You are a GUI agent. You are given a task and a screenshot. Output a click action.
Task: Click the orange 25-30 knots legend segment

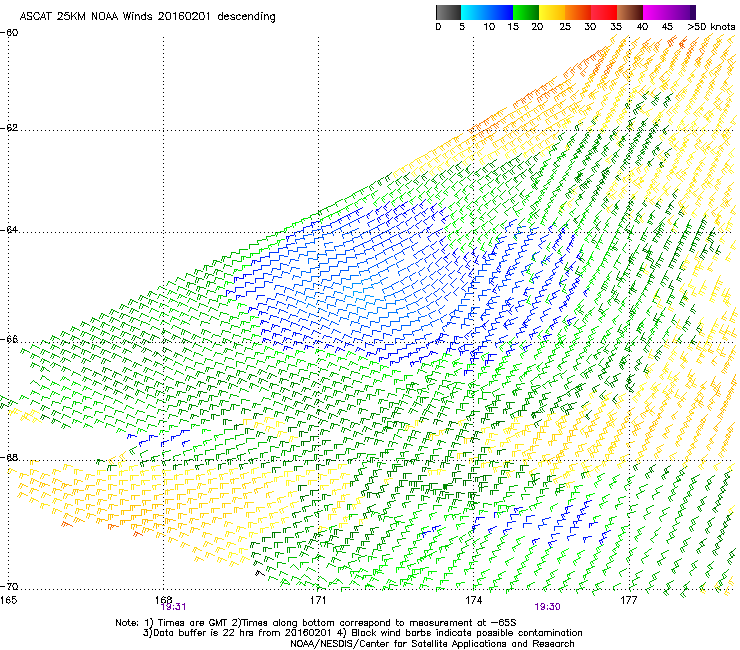click(x=578, y=12)
